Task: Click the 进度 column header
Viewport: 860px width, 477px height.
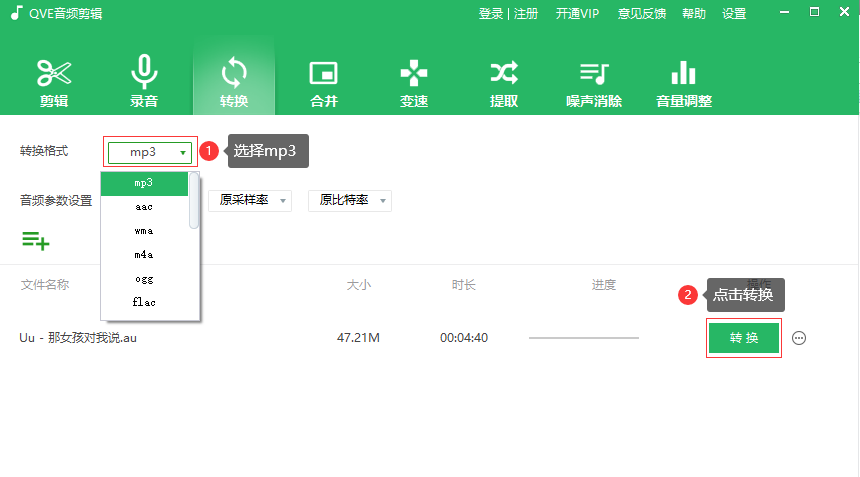Action: coord(604,285)
